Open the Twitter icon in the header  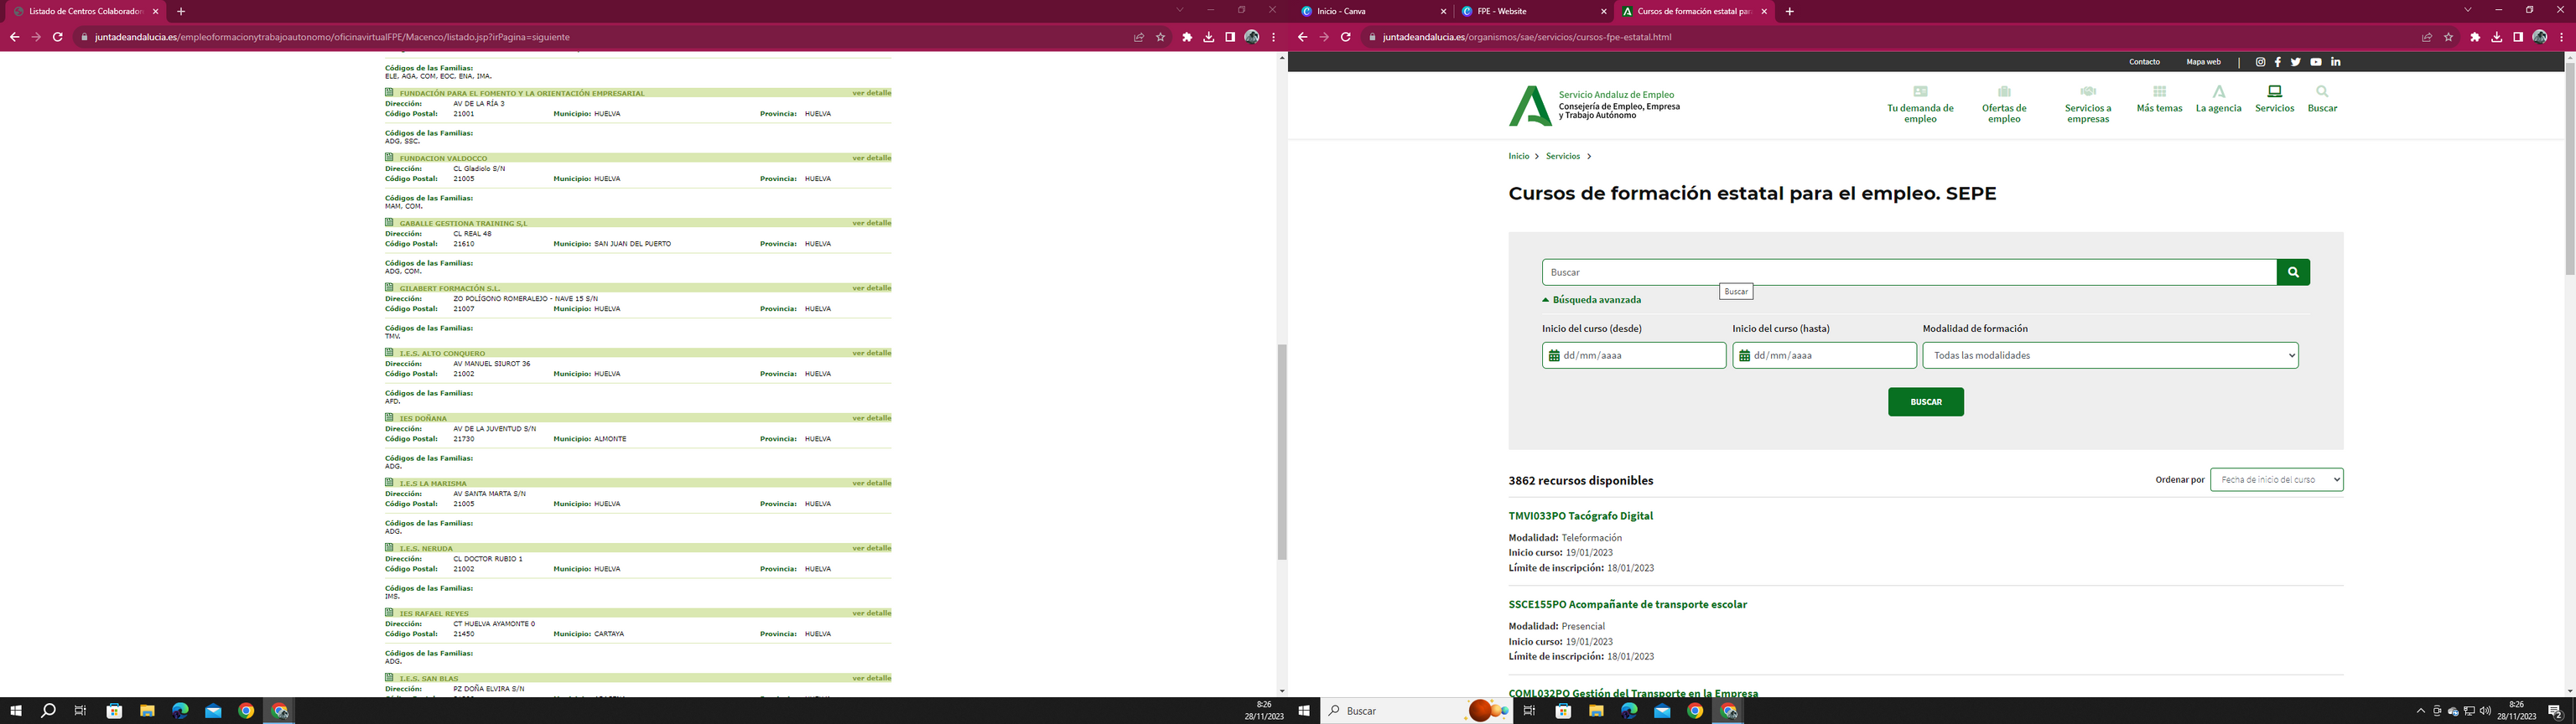(2296, 62)
